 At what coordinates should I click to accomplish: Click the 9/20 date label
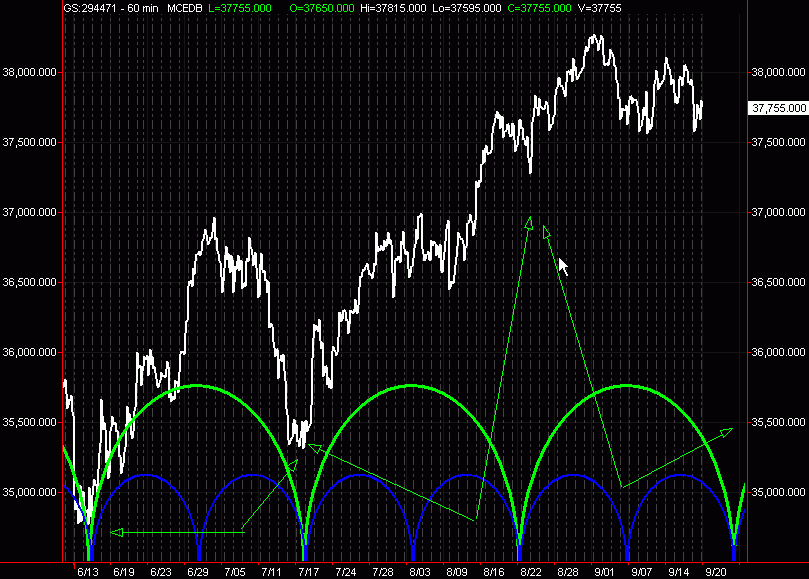[x=715, y=571]
